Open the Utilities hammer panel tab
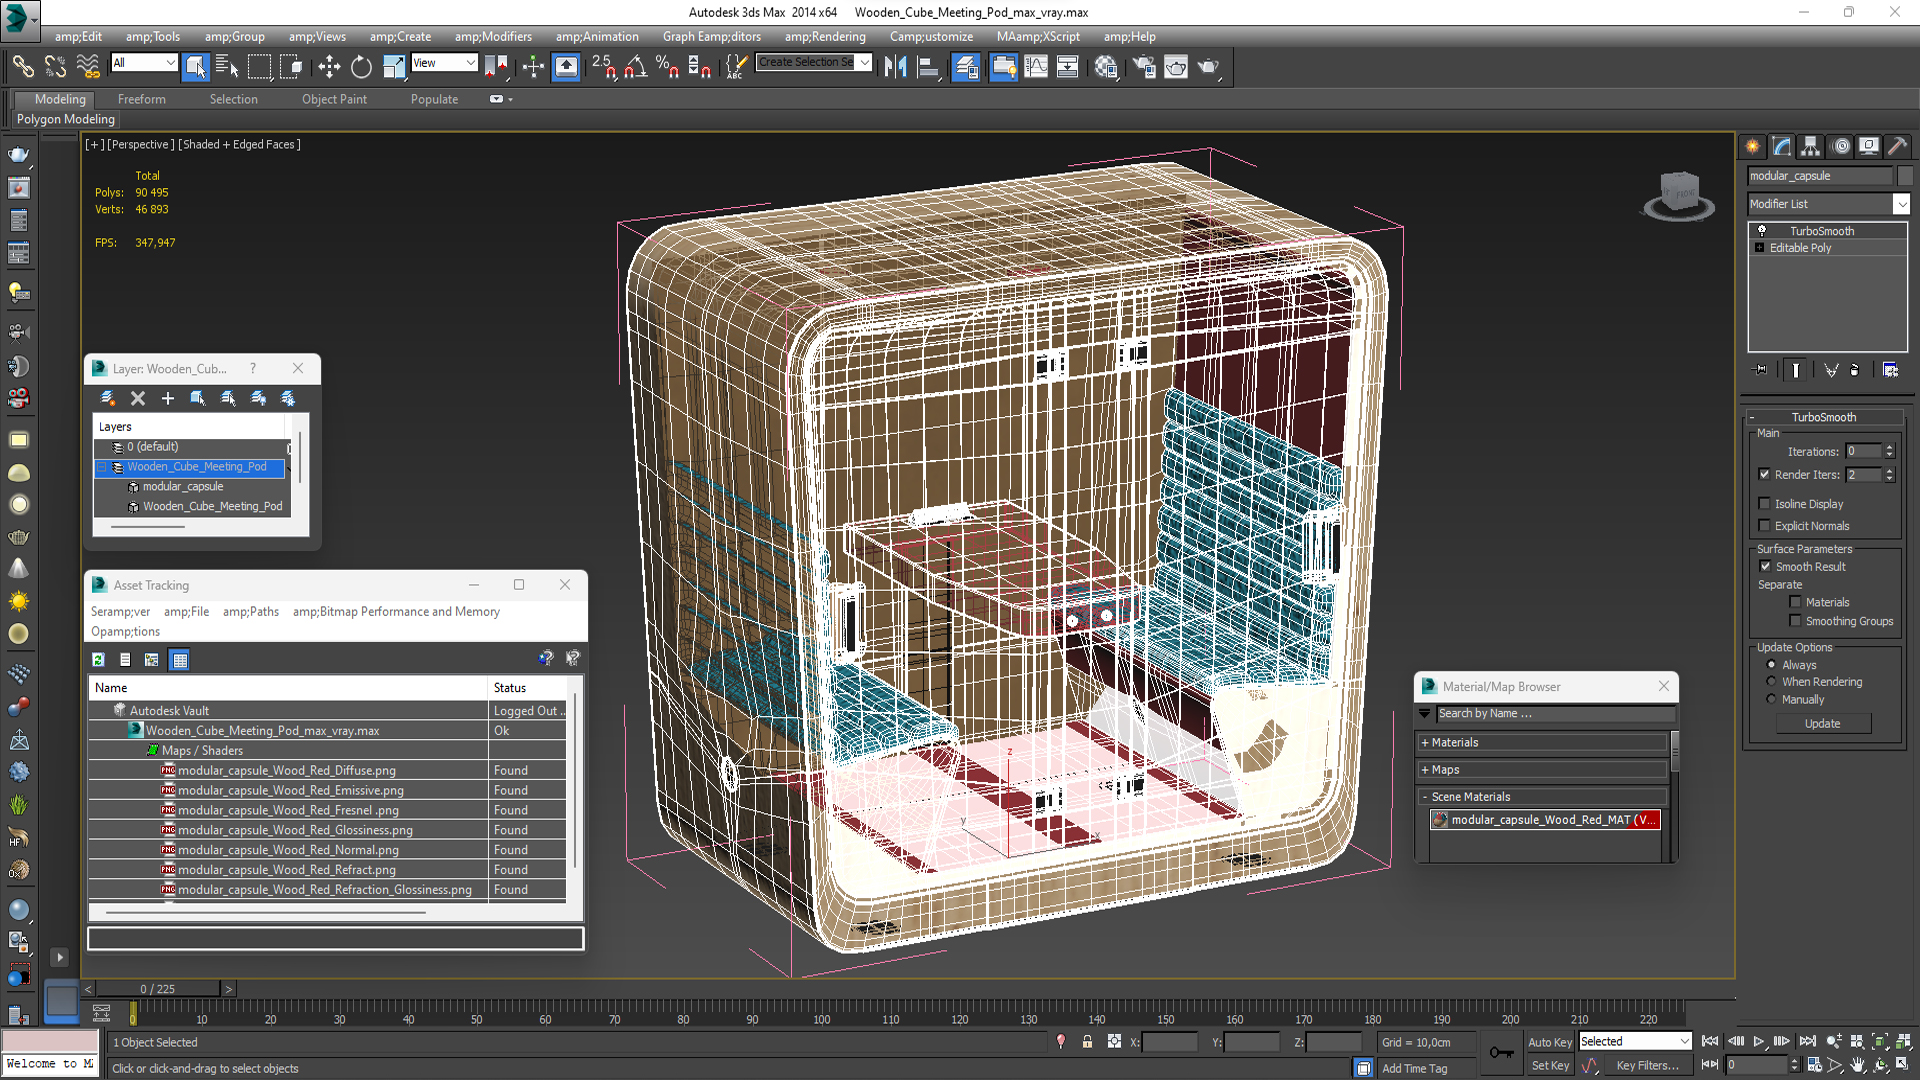Image resolution: width=1920 pixels, height=1080 pixels. (x=1897, y=146)
